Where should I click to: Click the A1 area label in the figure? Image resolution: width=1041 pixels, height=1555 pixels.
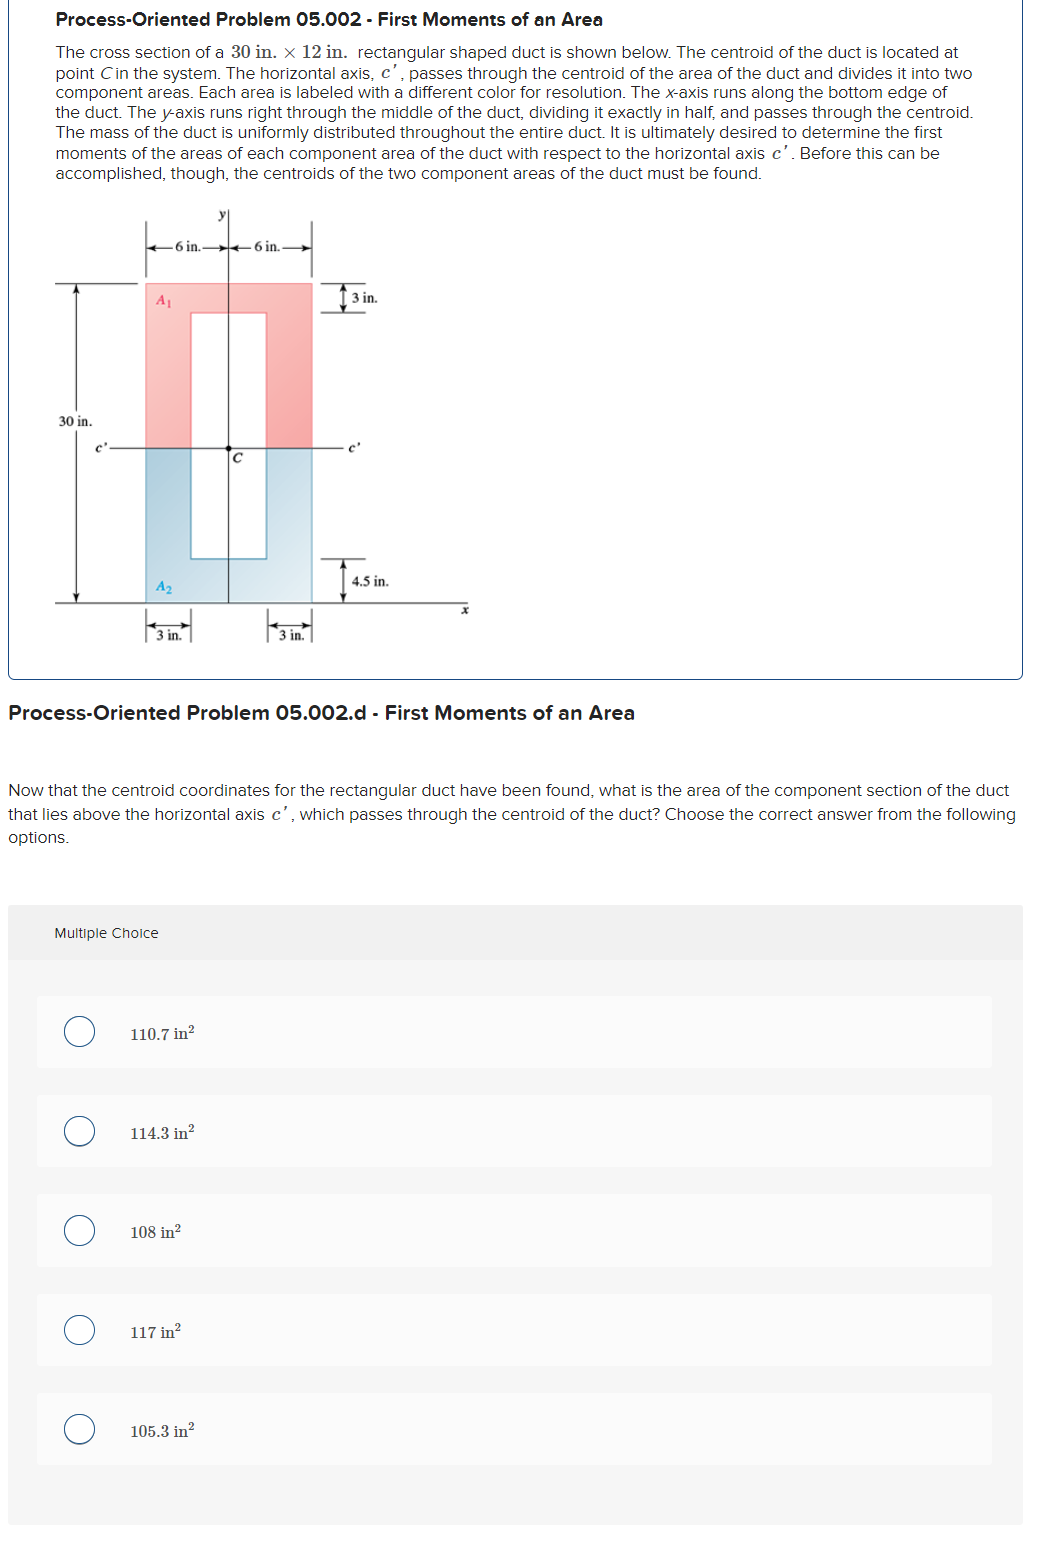tap(163, 298)
